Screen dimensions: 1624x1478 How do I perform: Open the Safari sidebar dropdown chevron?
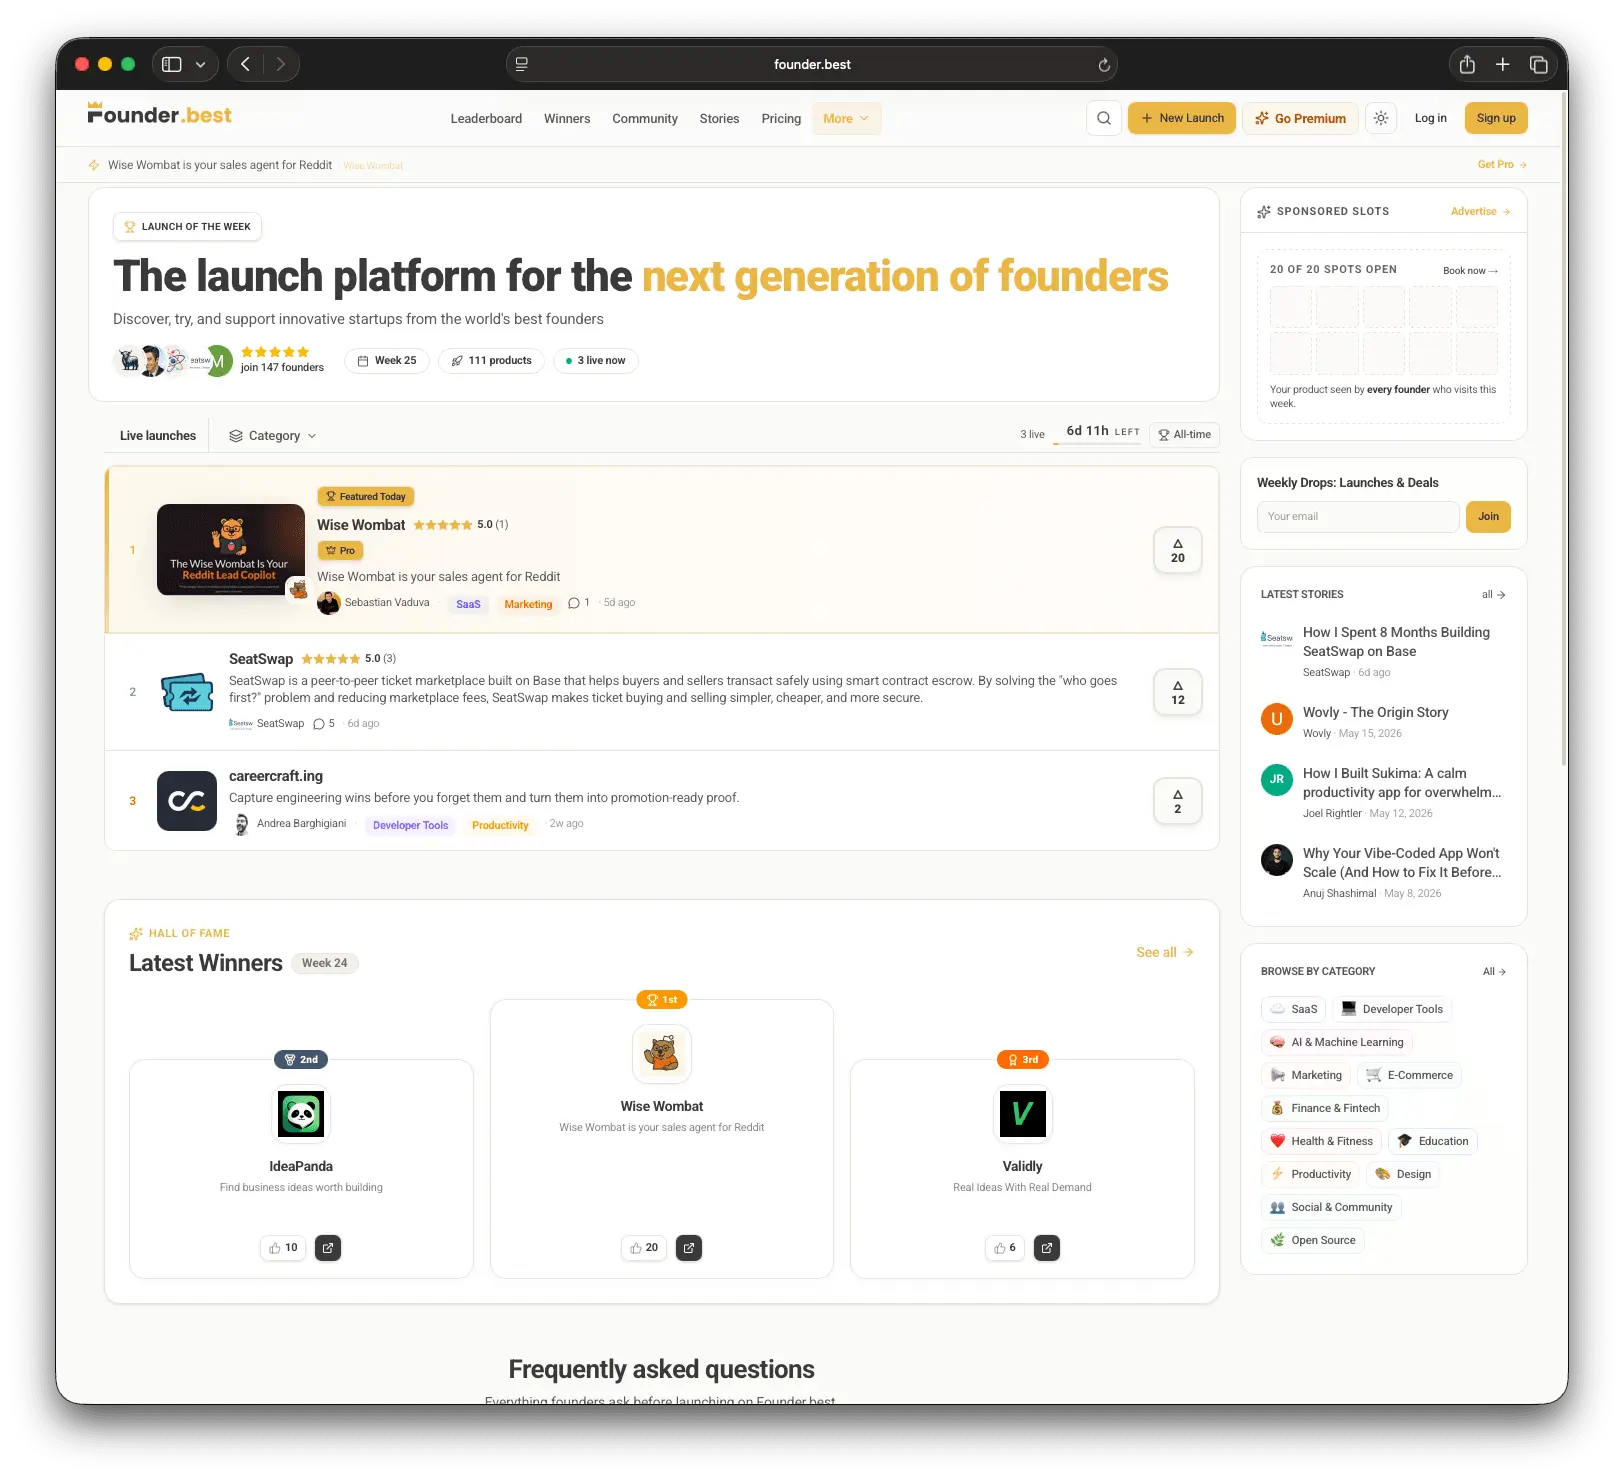(x=201, y=64)
